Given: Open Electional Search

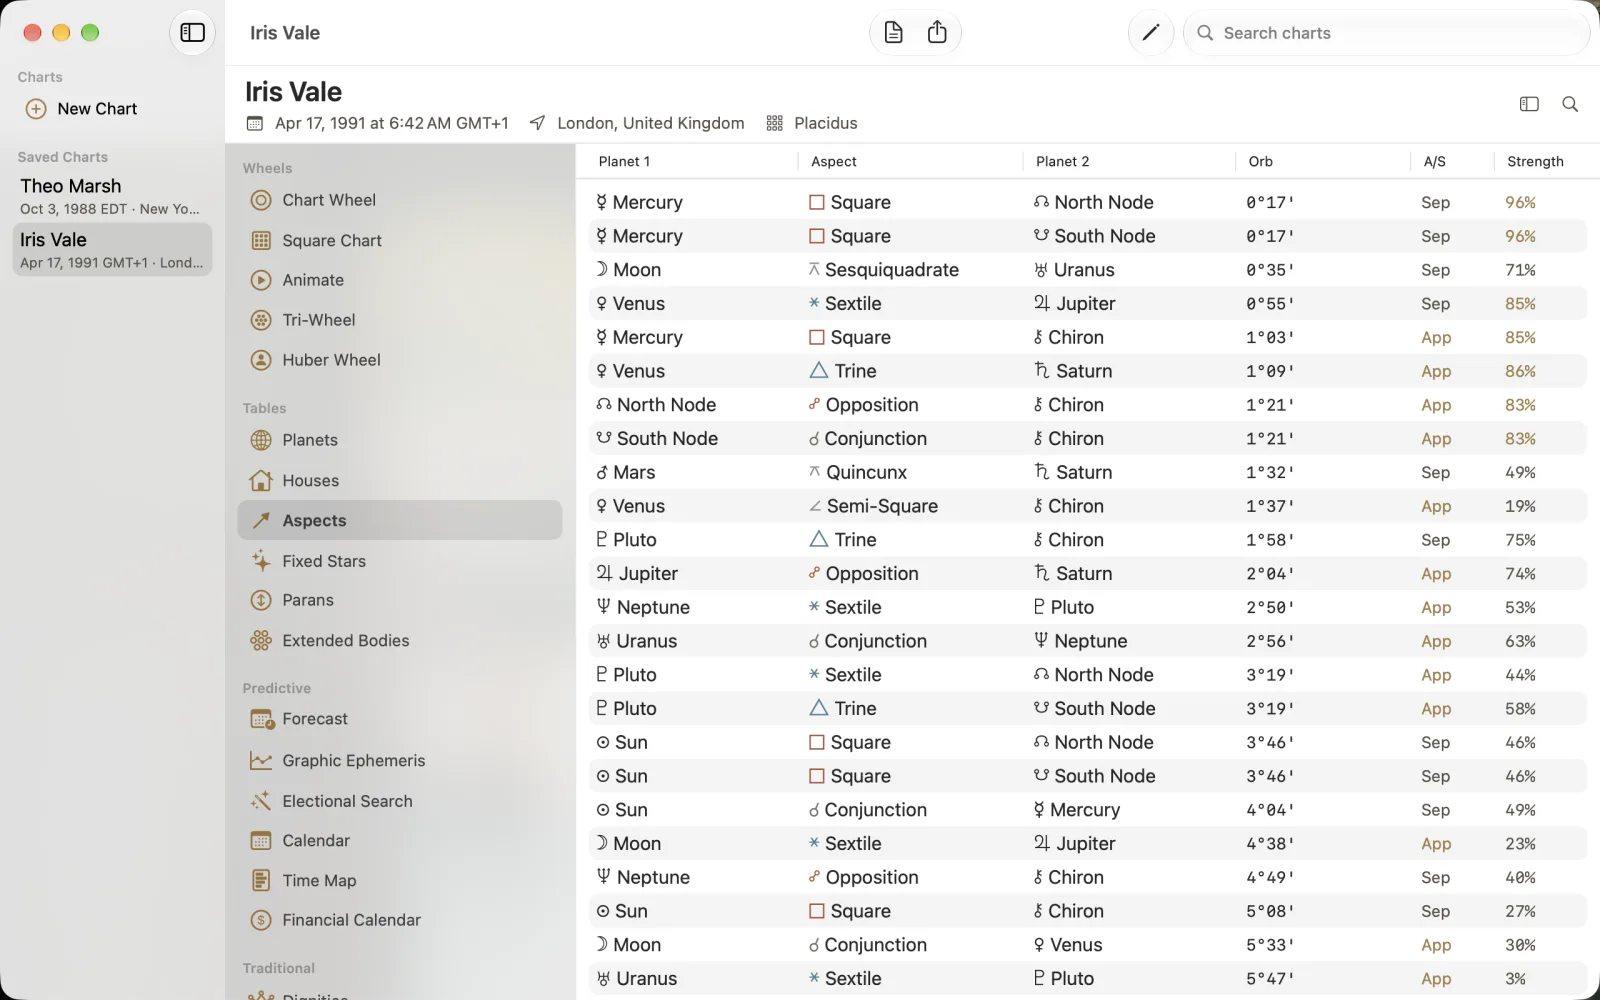Looking at the screenshot, I should coord(400,801).
